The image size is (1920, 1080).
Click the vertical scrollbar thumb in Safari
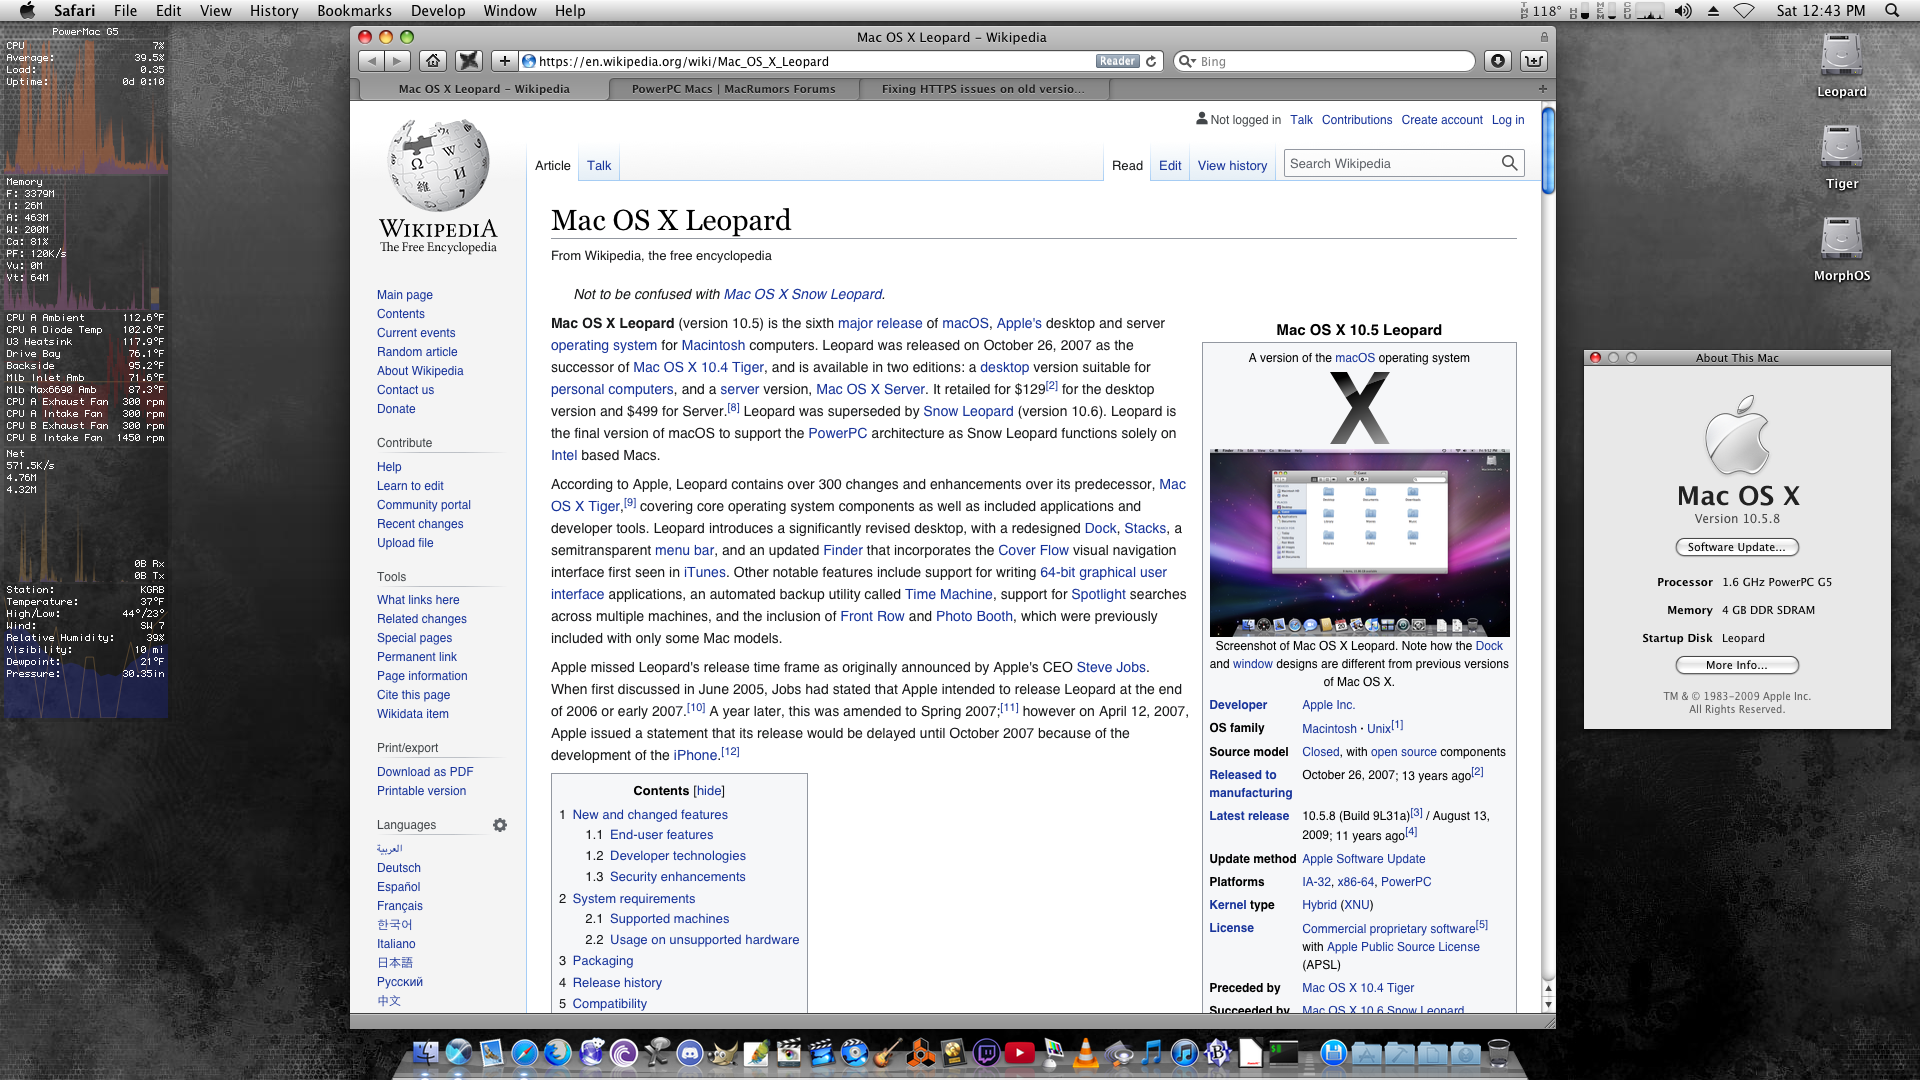coord(1548,150)
